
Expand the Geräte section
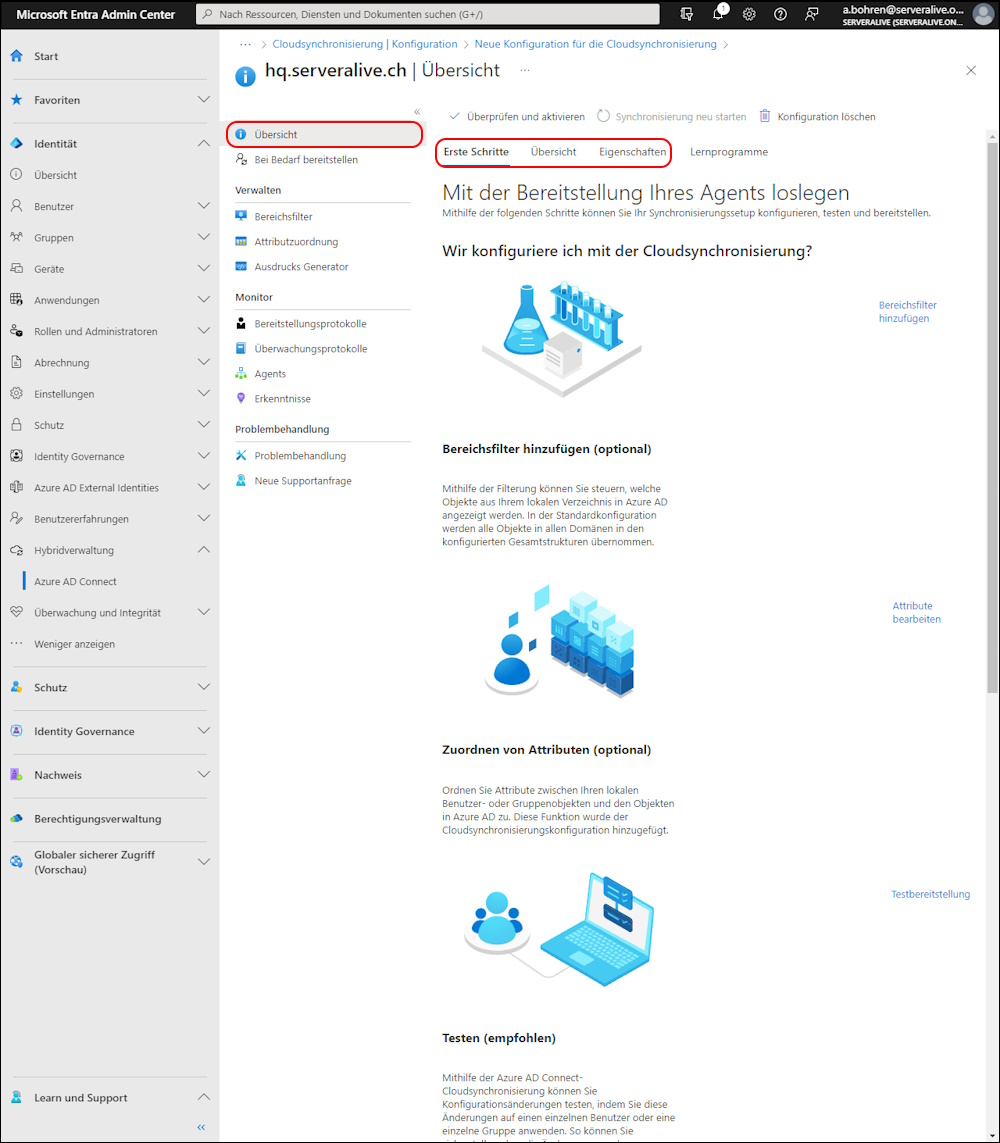click(204, 269)
